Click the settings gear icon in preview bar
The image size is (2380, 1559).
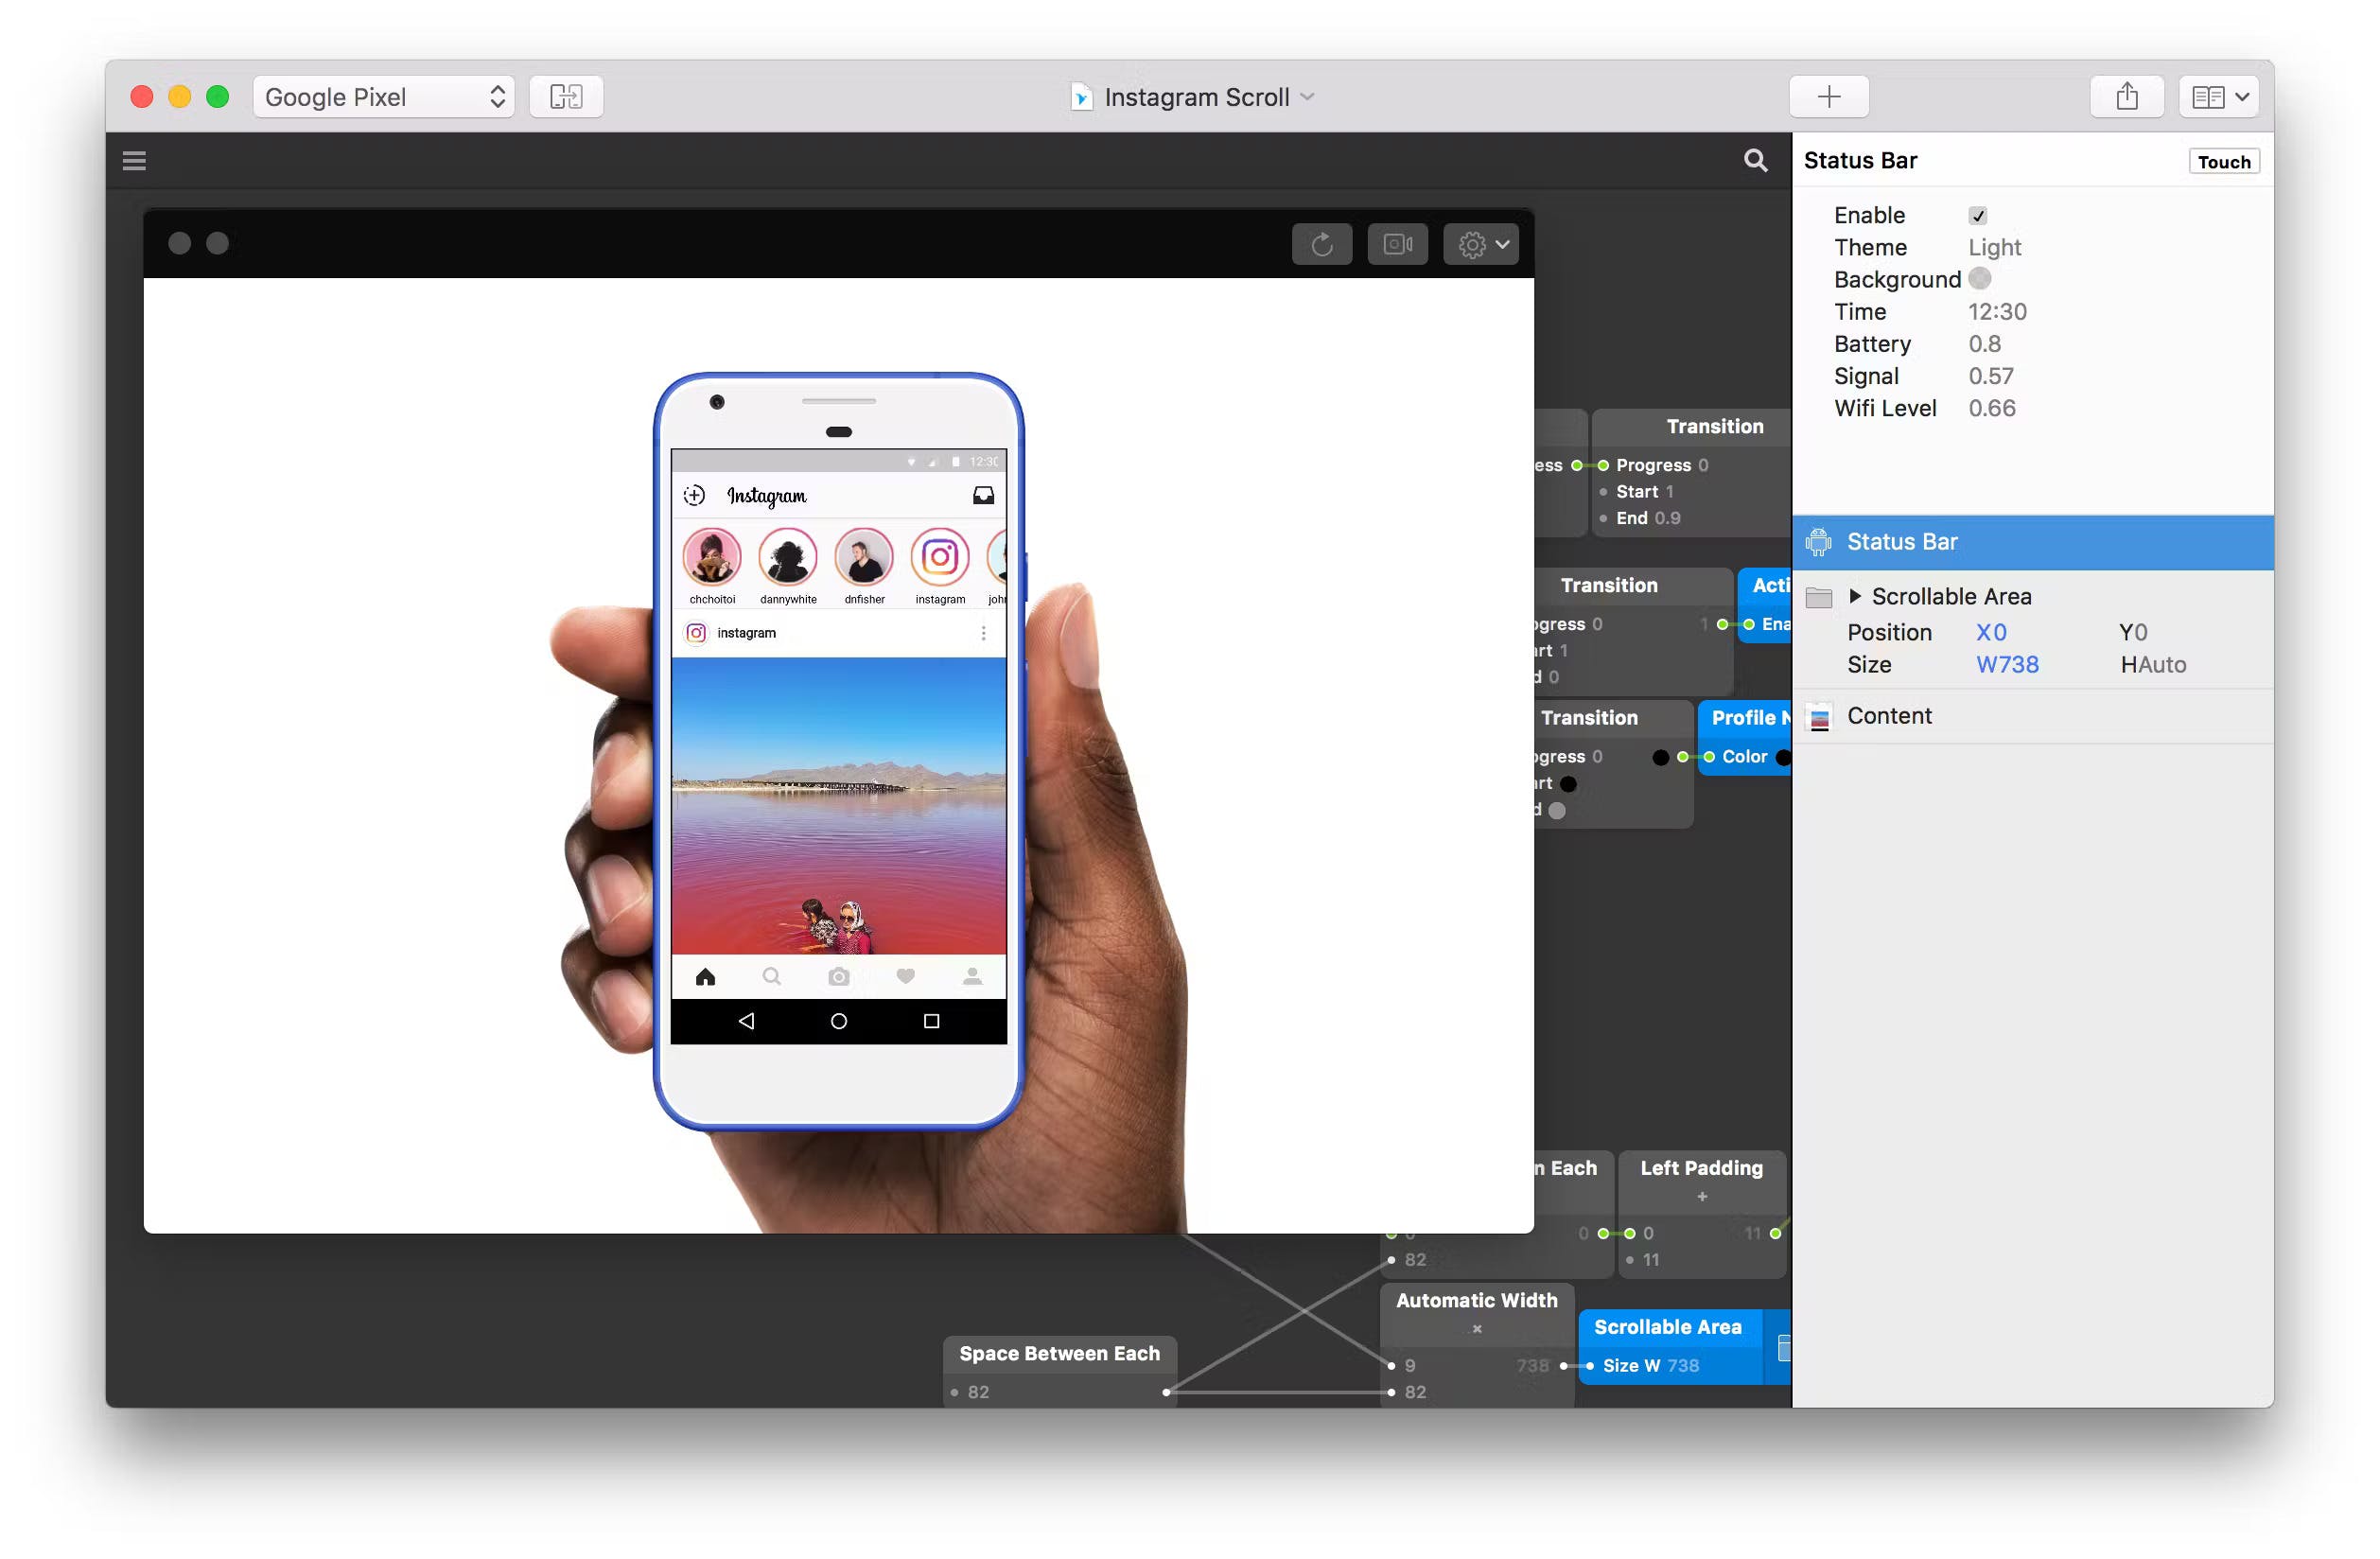1470,244
